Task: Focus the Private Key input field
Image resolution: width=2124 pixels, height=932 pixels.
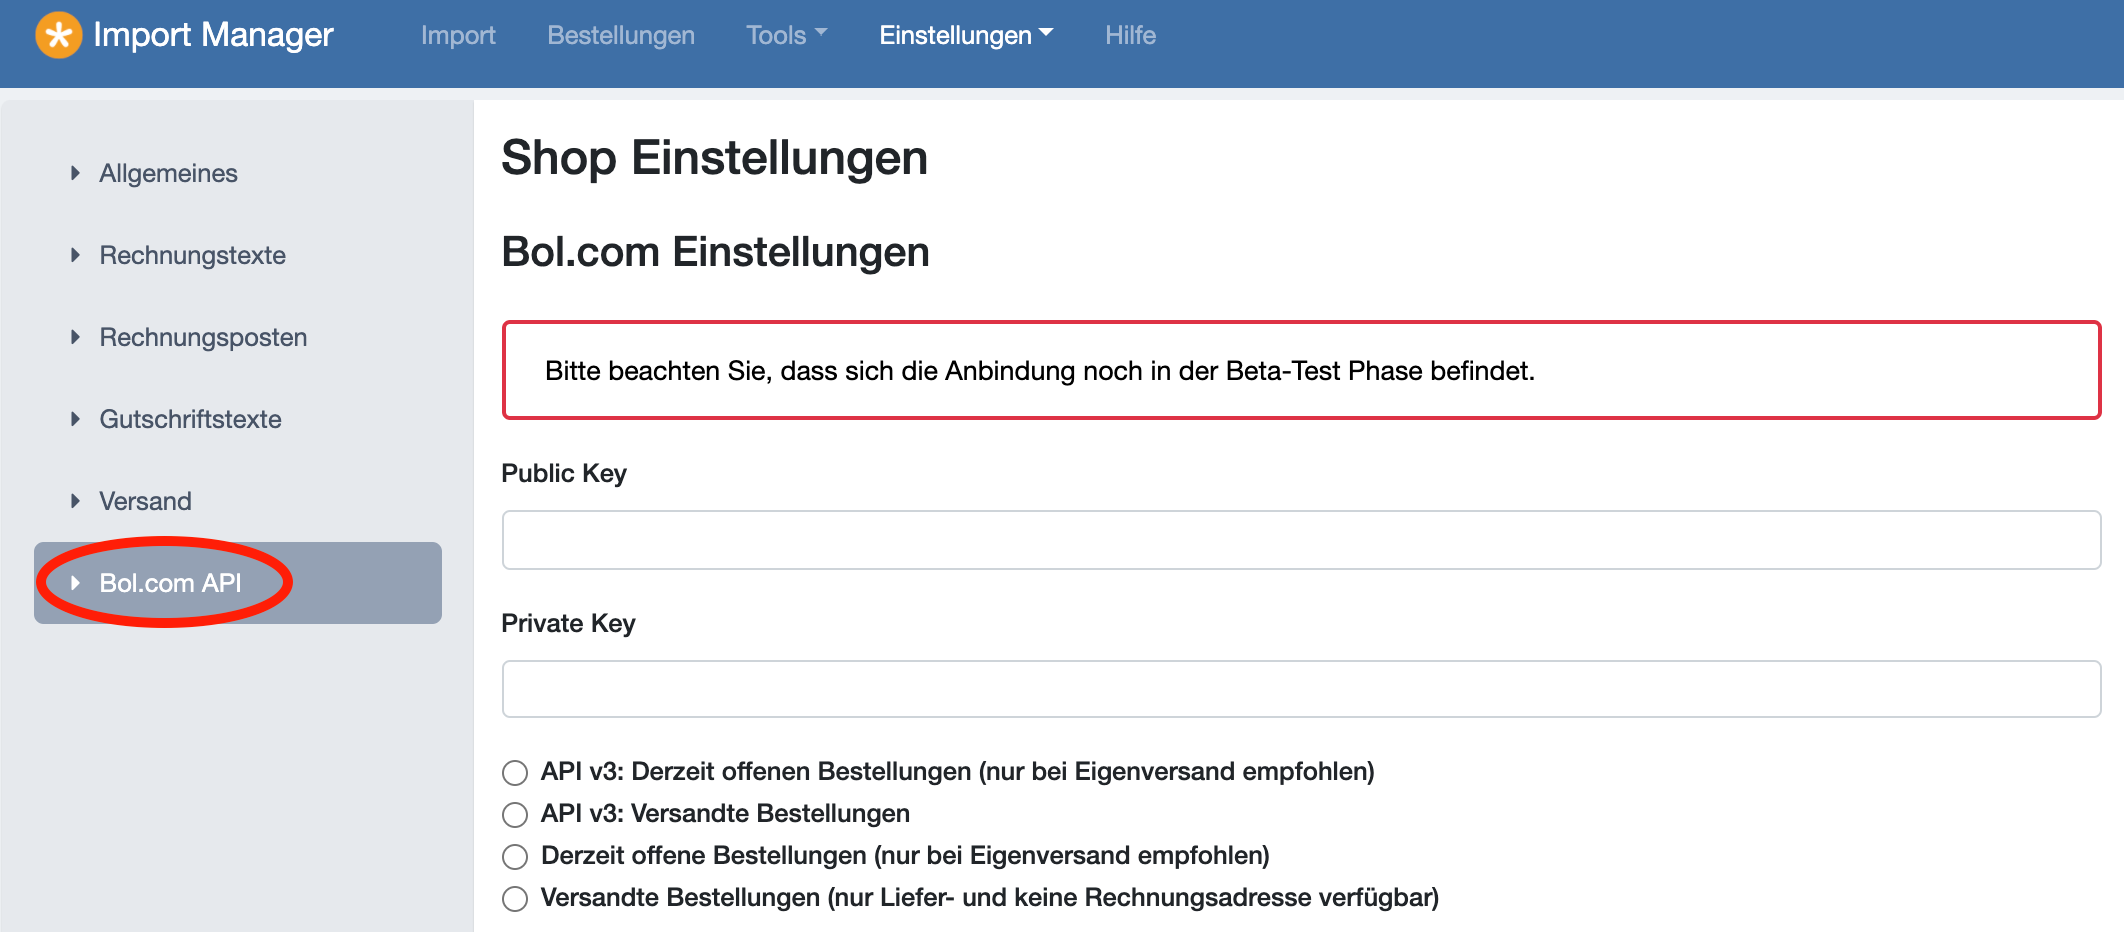Action: point(1301,689)
